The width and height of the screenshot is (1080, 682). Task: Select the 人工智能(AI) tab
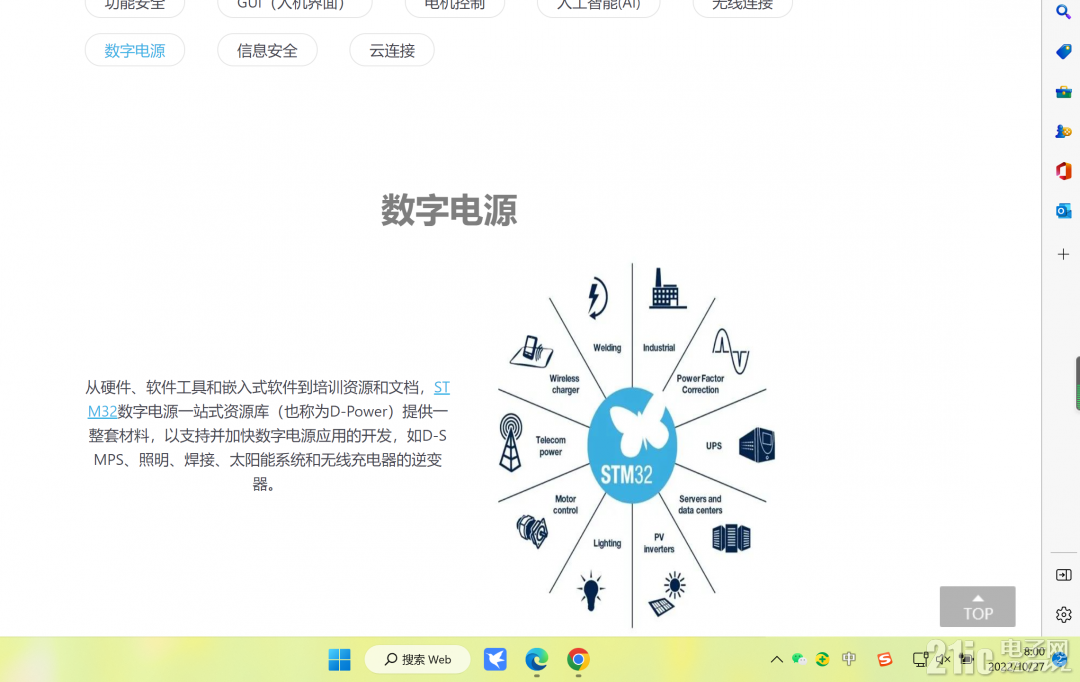599,6
